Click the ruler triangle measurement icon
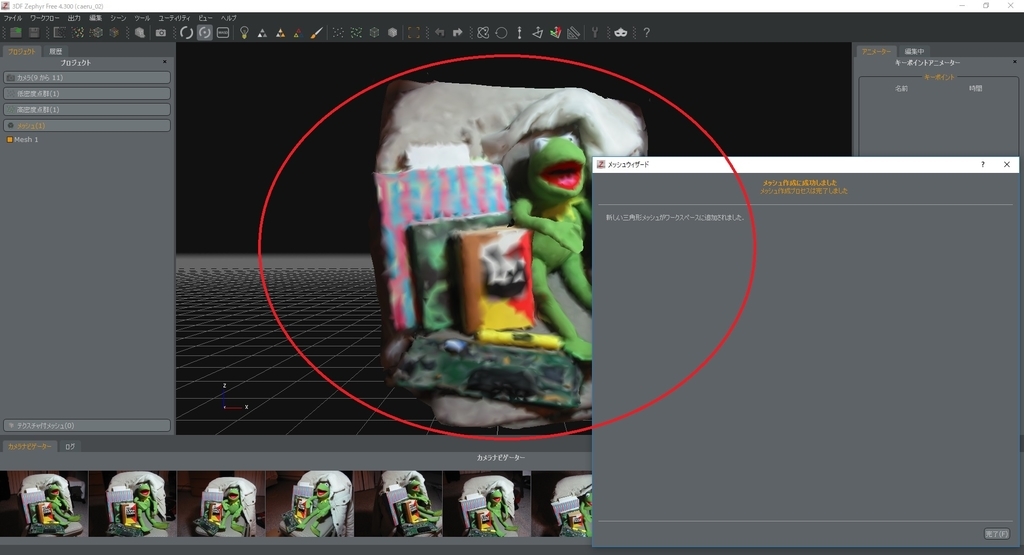This screenshot has width=1024, height=555. click(x=573, y=33)
